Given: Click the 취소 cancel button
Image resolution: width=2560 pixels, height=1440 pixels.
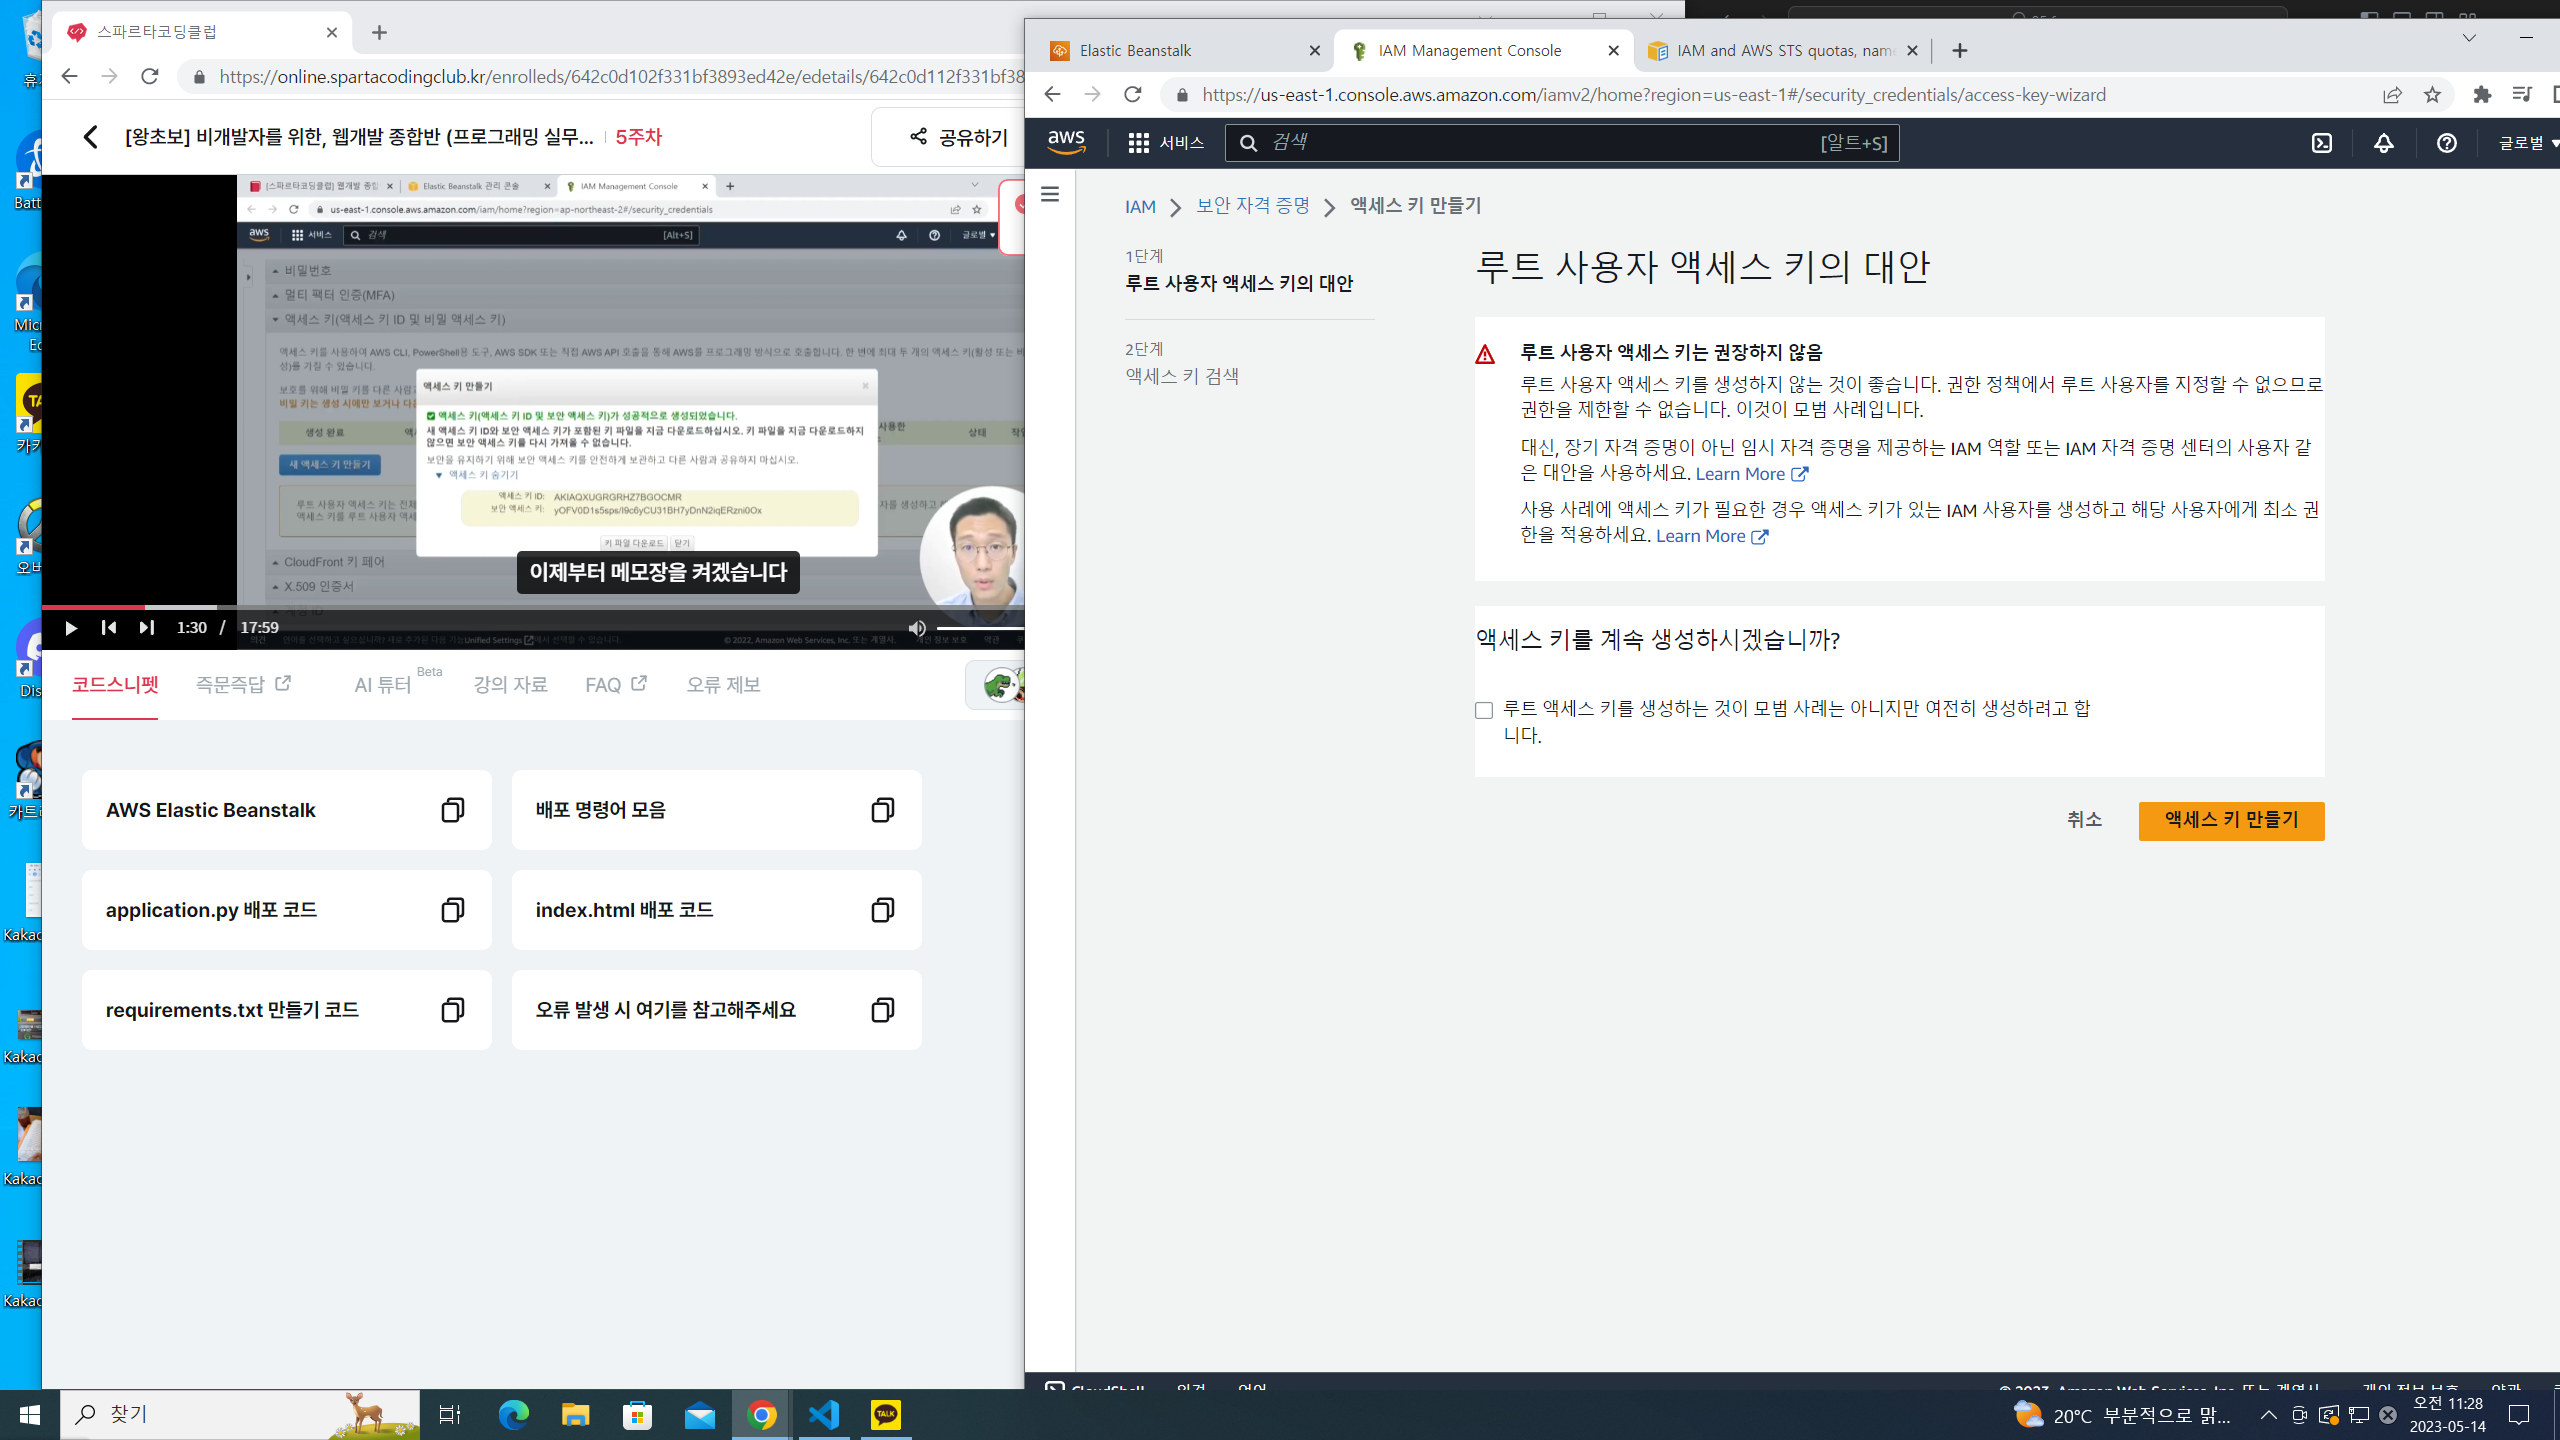Looking at the screenshot, I should (2084, 820).
